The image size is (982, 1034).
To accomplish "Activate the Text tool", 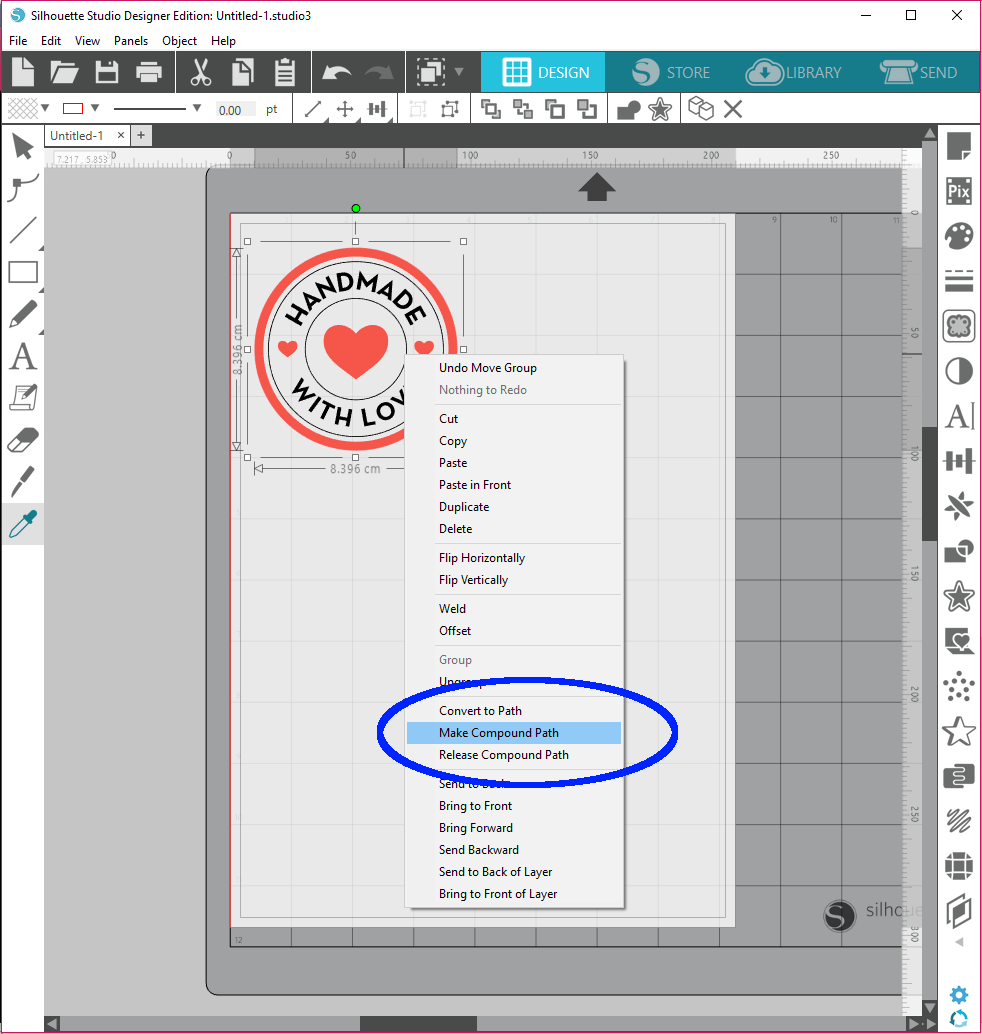I will pyautogui.click(x=23, y=356).
